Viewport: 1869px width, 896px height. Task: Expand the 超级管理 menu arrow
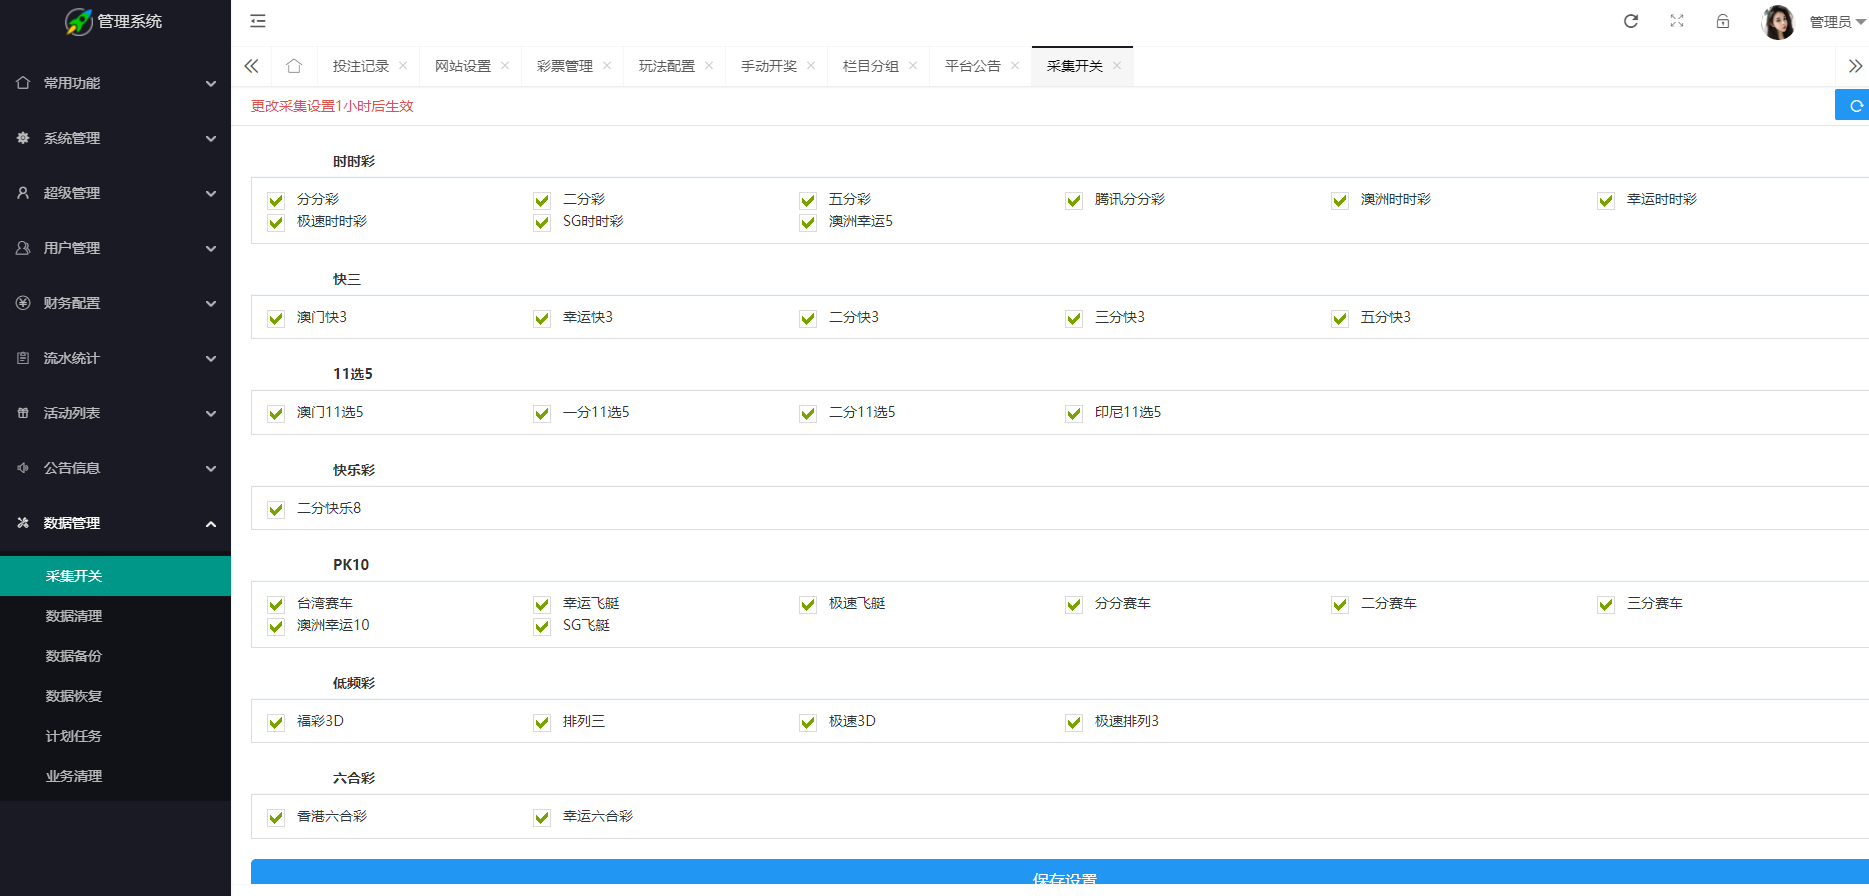click(211, 194)
